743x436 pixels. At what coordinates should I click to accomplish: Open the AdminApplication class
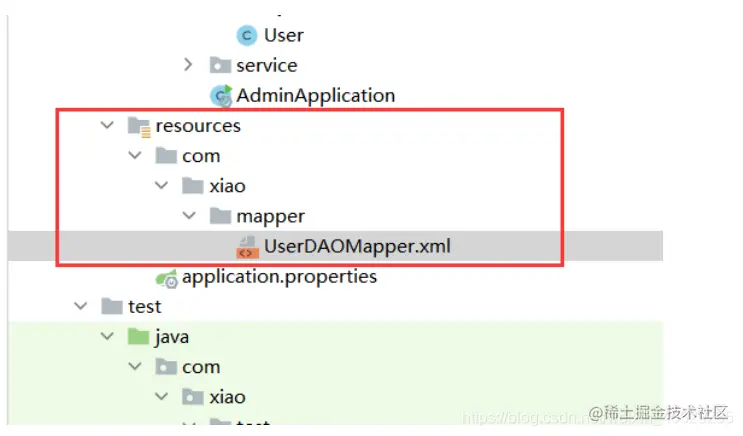coord(316,96)
